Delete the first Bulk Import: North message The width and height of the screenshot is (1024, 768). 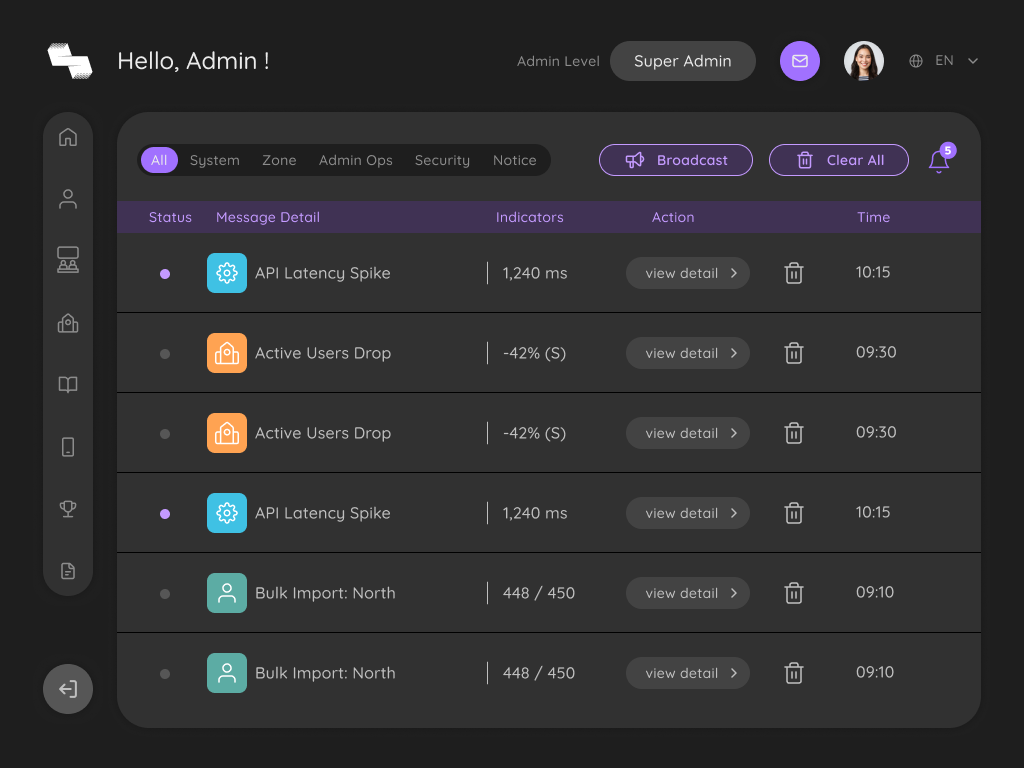click(x=793, y=593)
